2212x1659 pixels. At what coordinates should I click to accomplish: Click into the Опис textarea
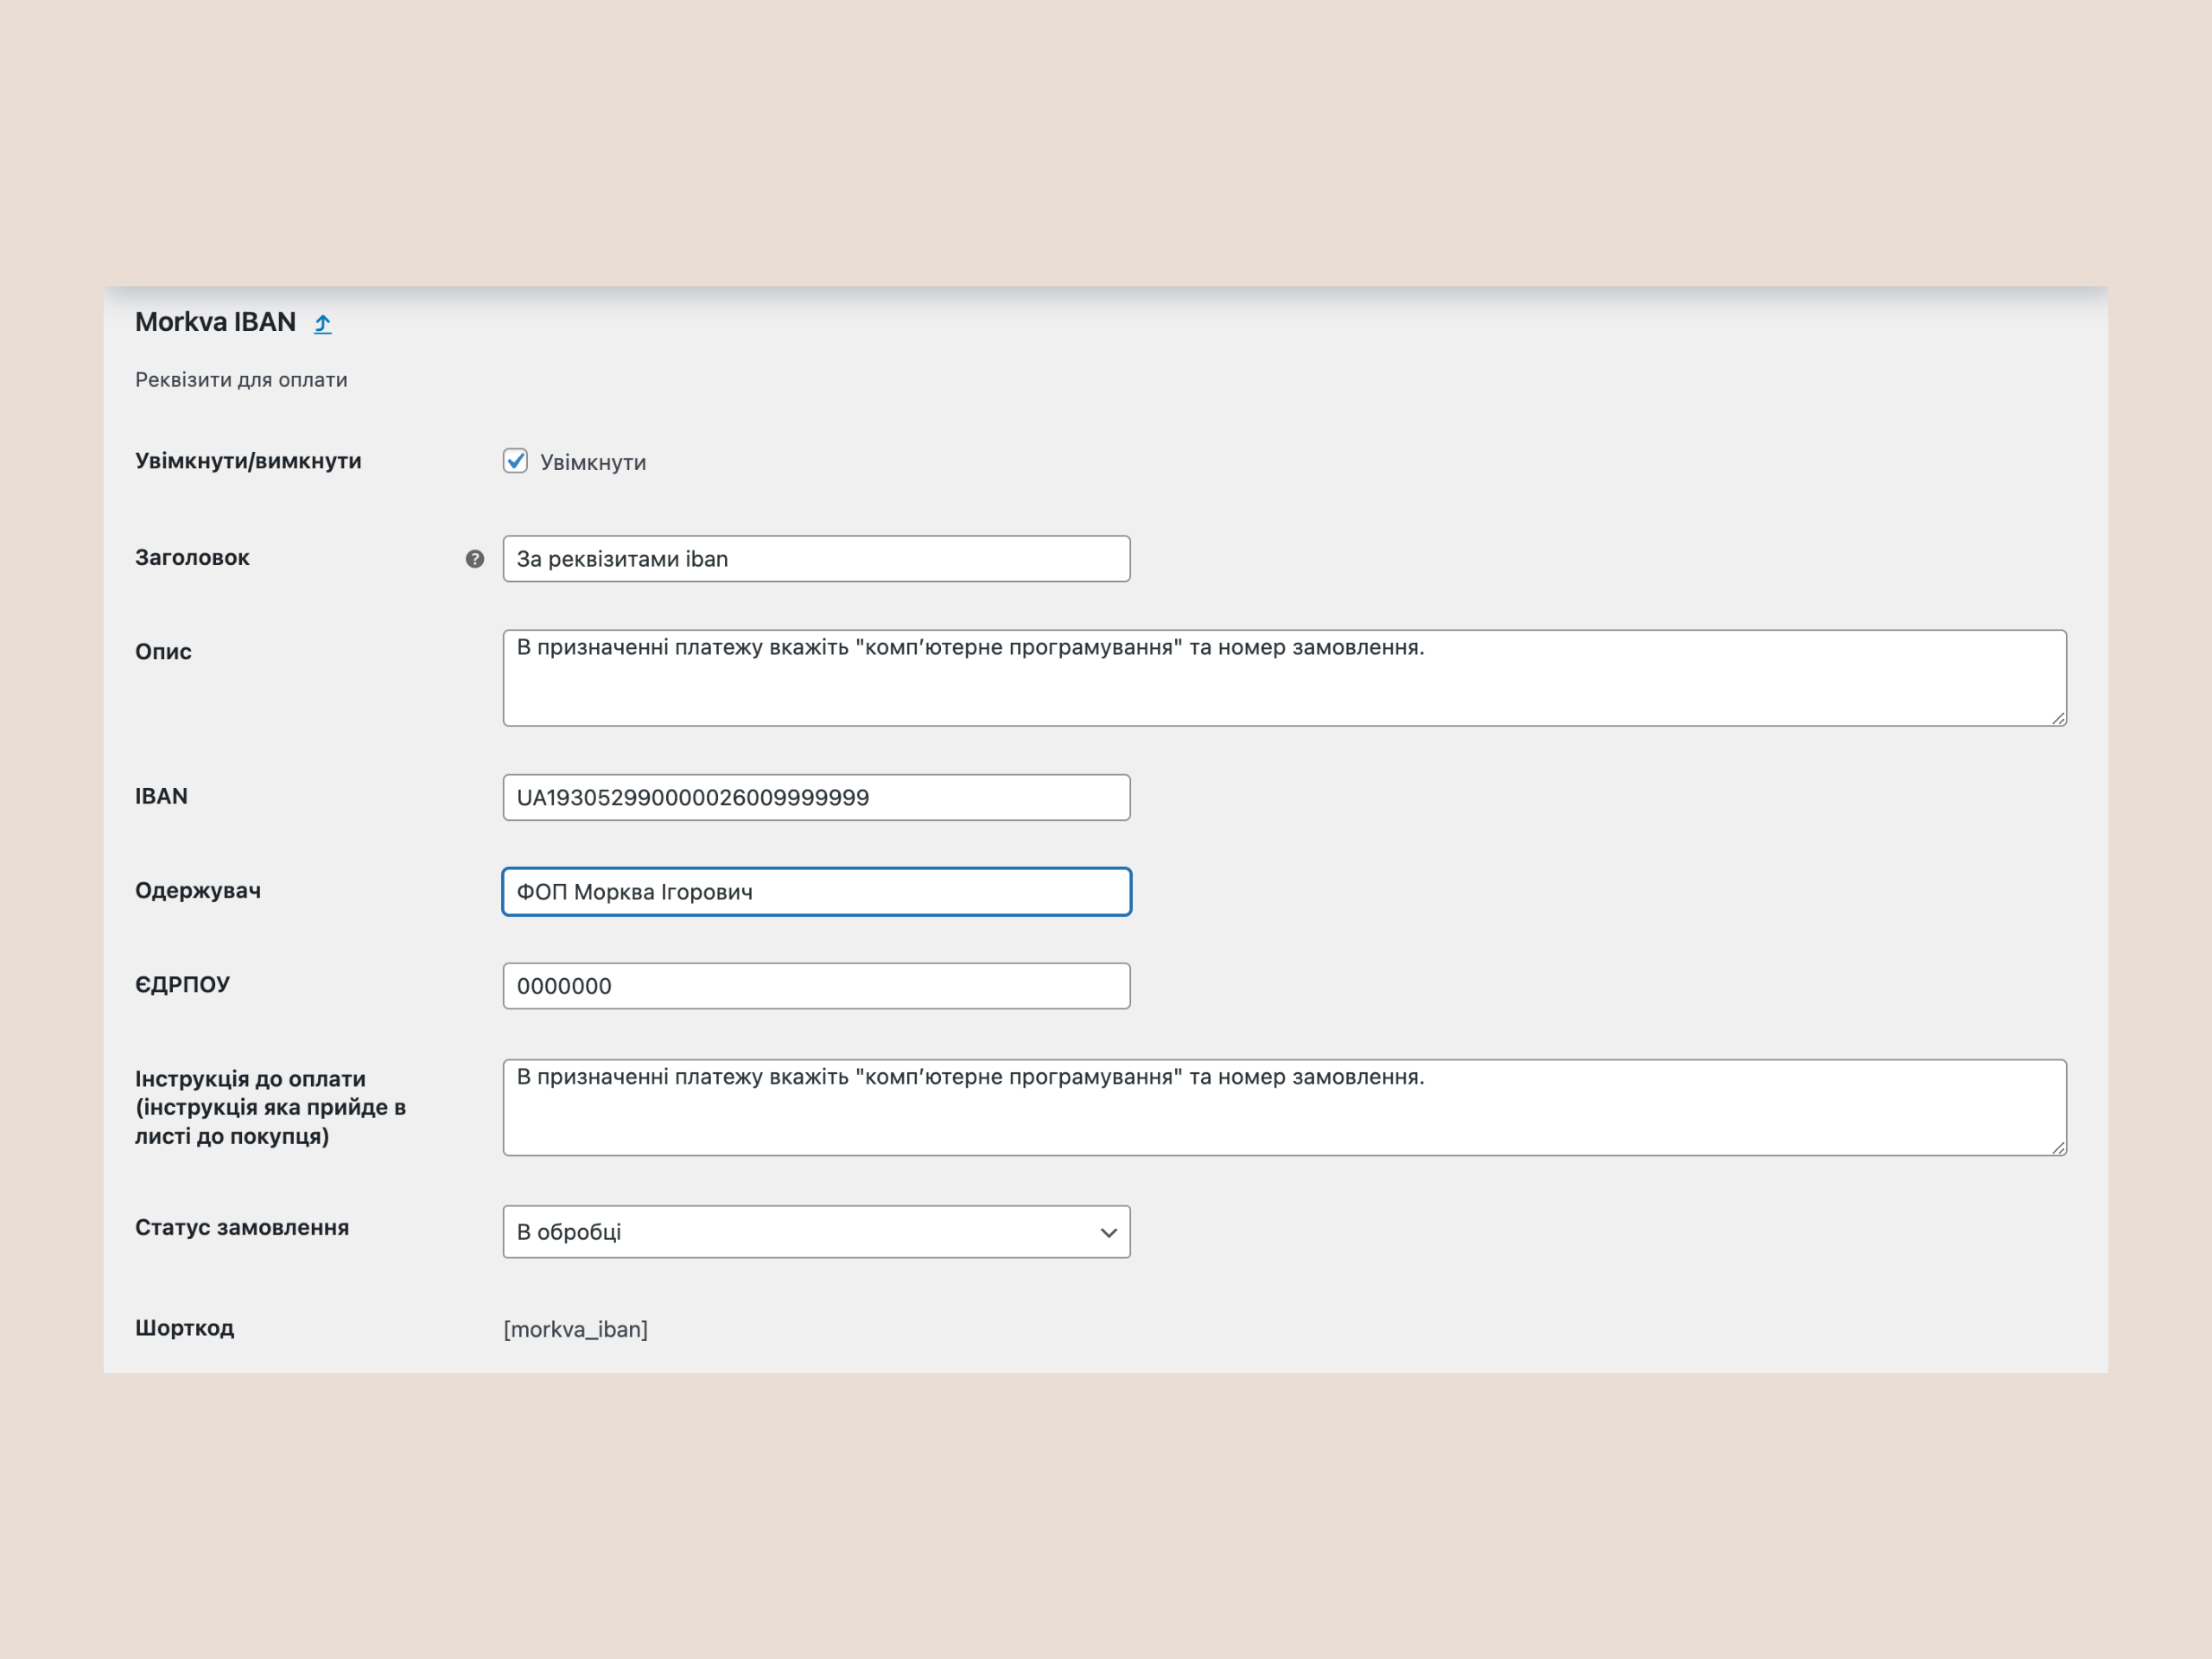click(1285, 678)
